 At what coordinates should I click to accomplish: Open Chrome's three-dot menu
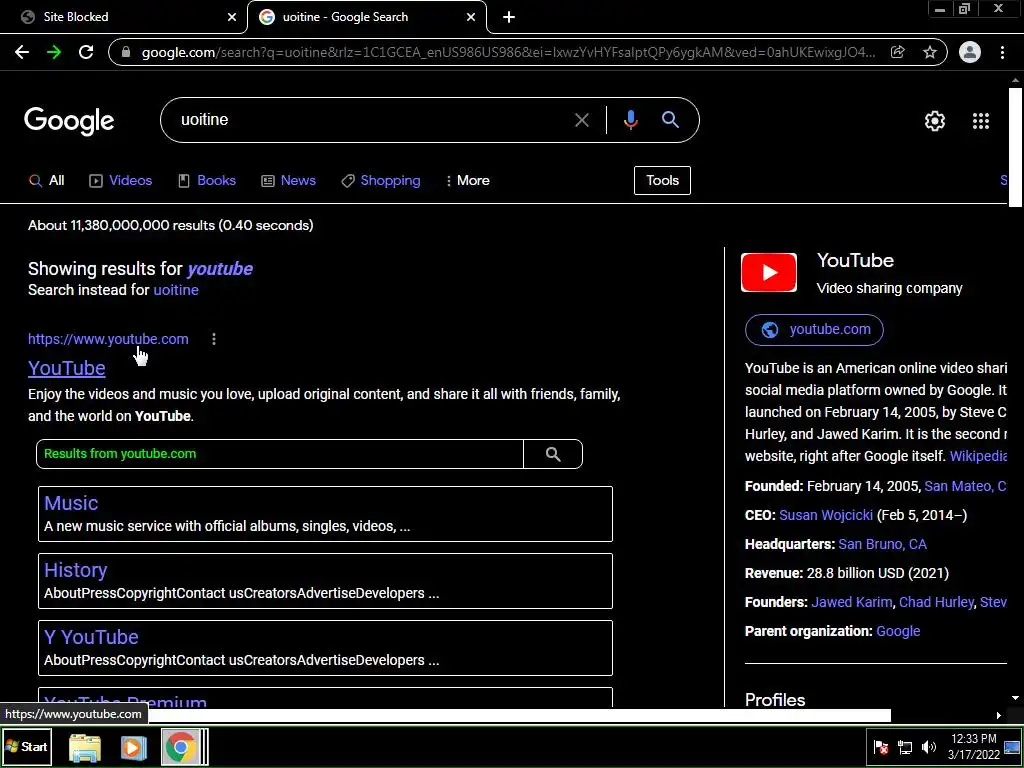click(x=1002, y=52)
